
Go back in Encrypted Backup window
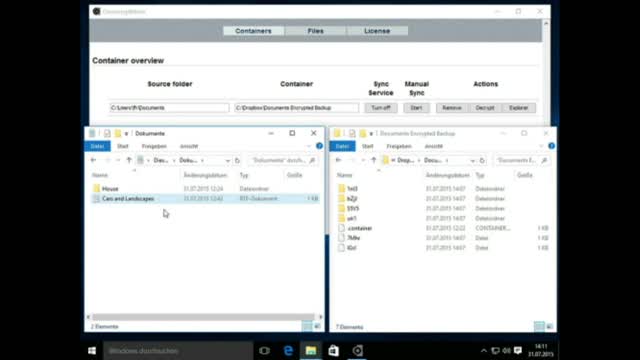(x=338, y=160)
